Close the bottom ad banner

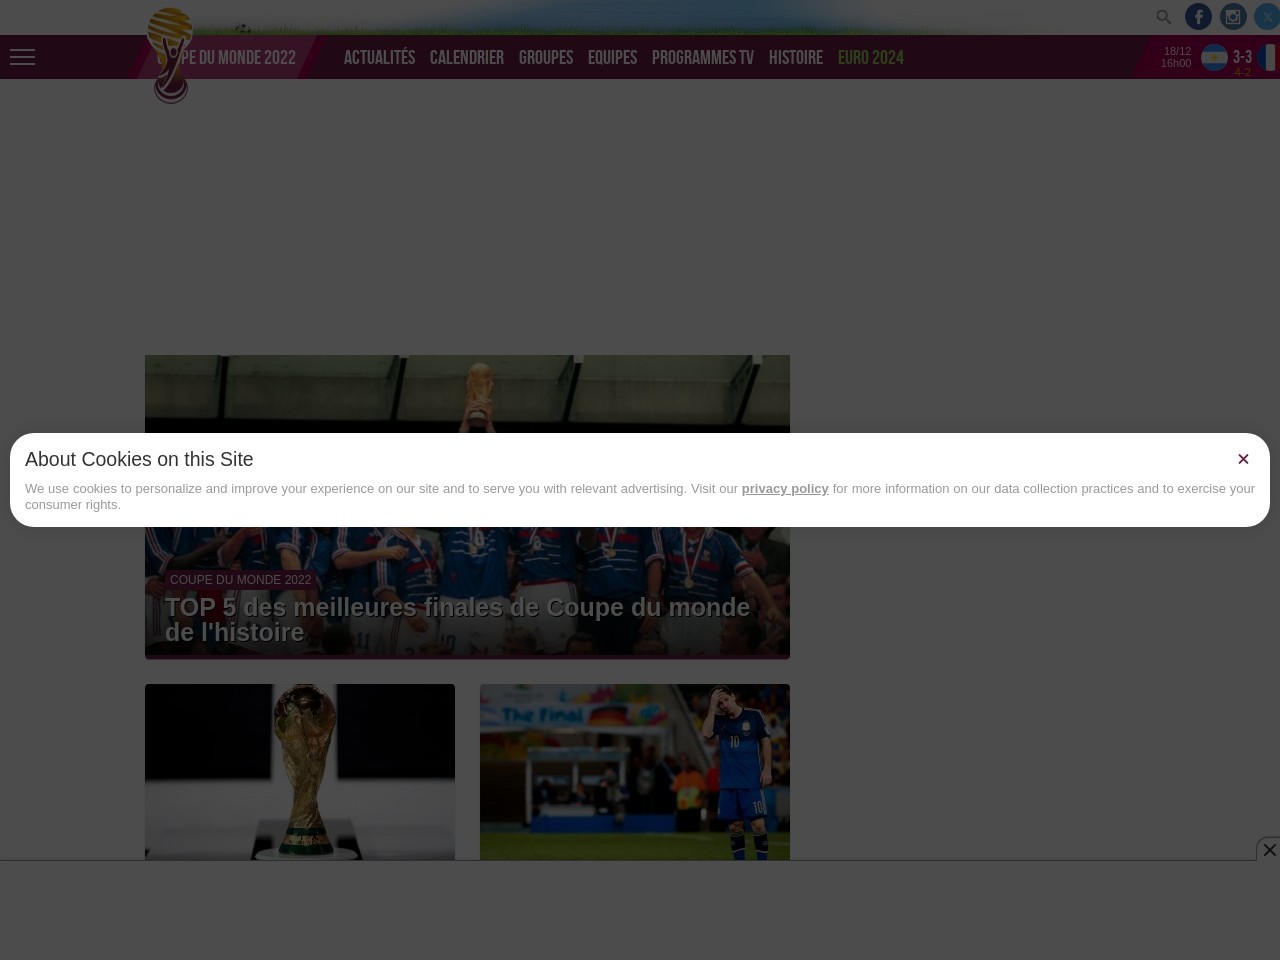1269,849
